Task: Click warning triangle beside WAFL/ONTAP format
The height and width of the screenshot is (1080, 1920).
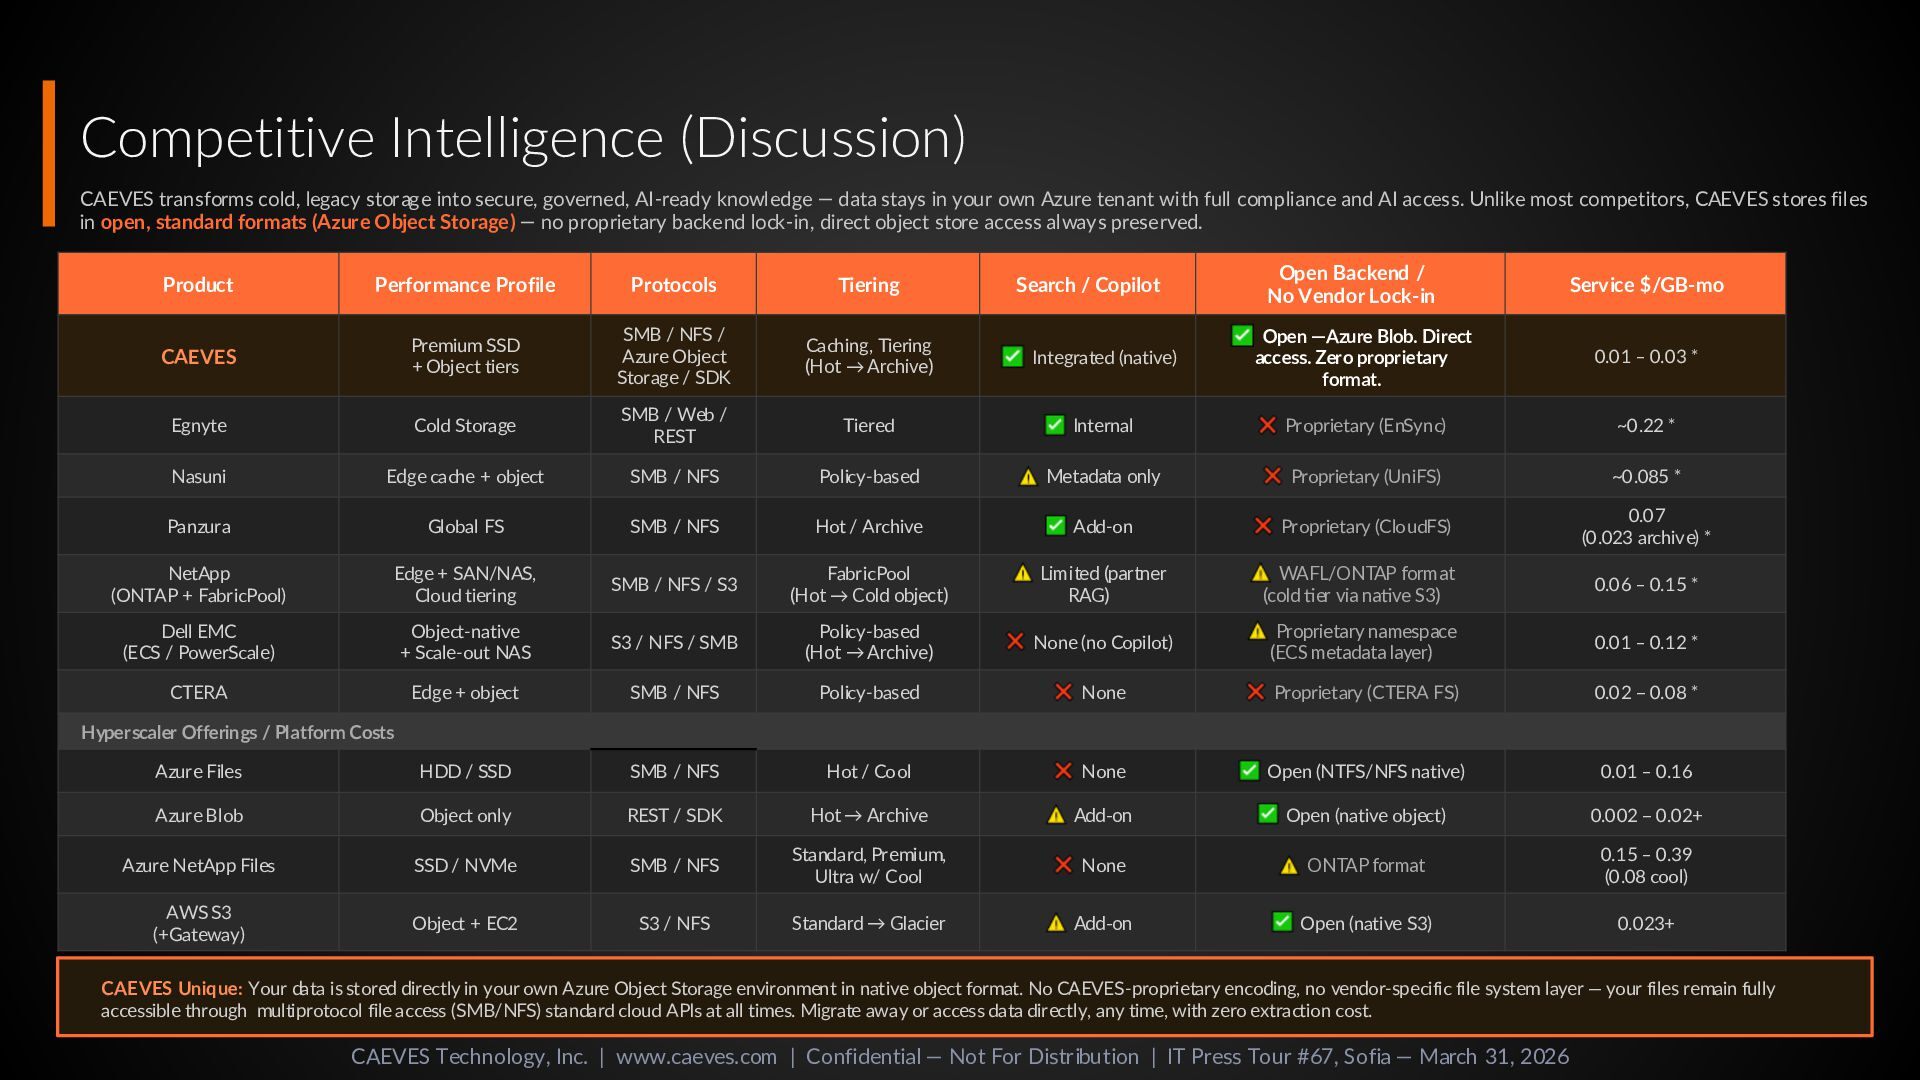Action: coord(1260,574)
